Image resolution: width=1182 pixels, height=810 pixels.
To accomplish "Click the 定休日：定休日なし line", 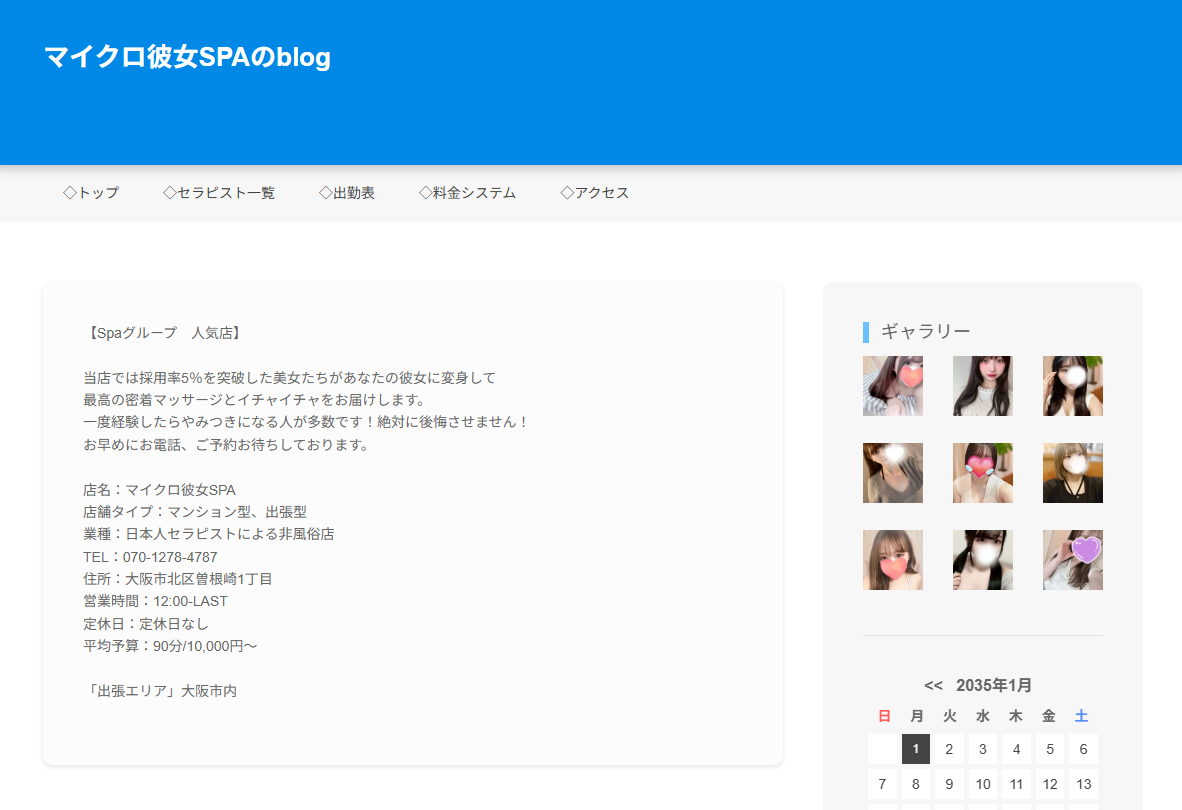I will tap(145, 624).
